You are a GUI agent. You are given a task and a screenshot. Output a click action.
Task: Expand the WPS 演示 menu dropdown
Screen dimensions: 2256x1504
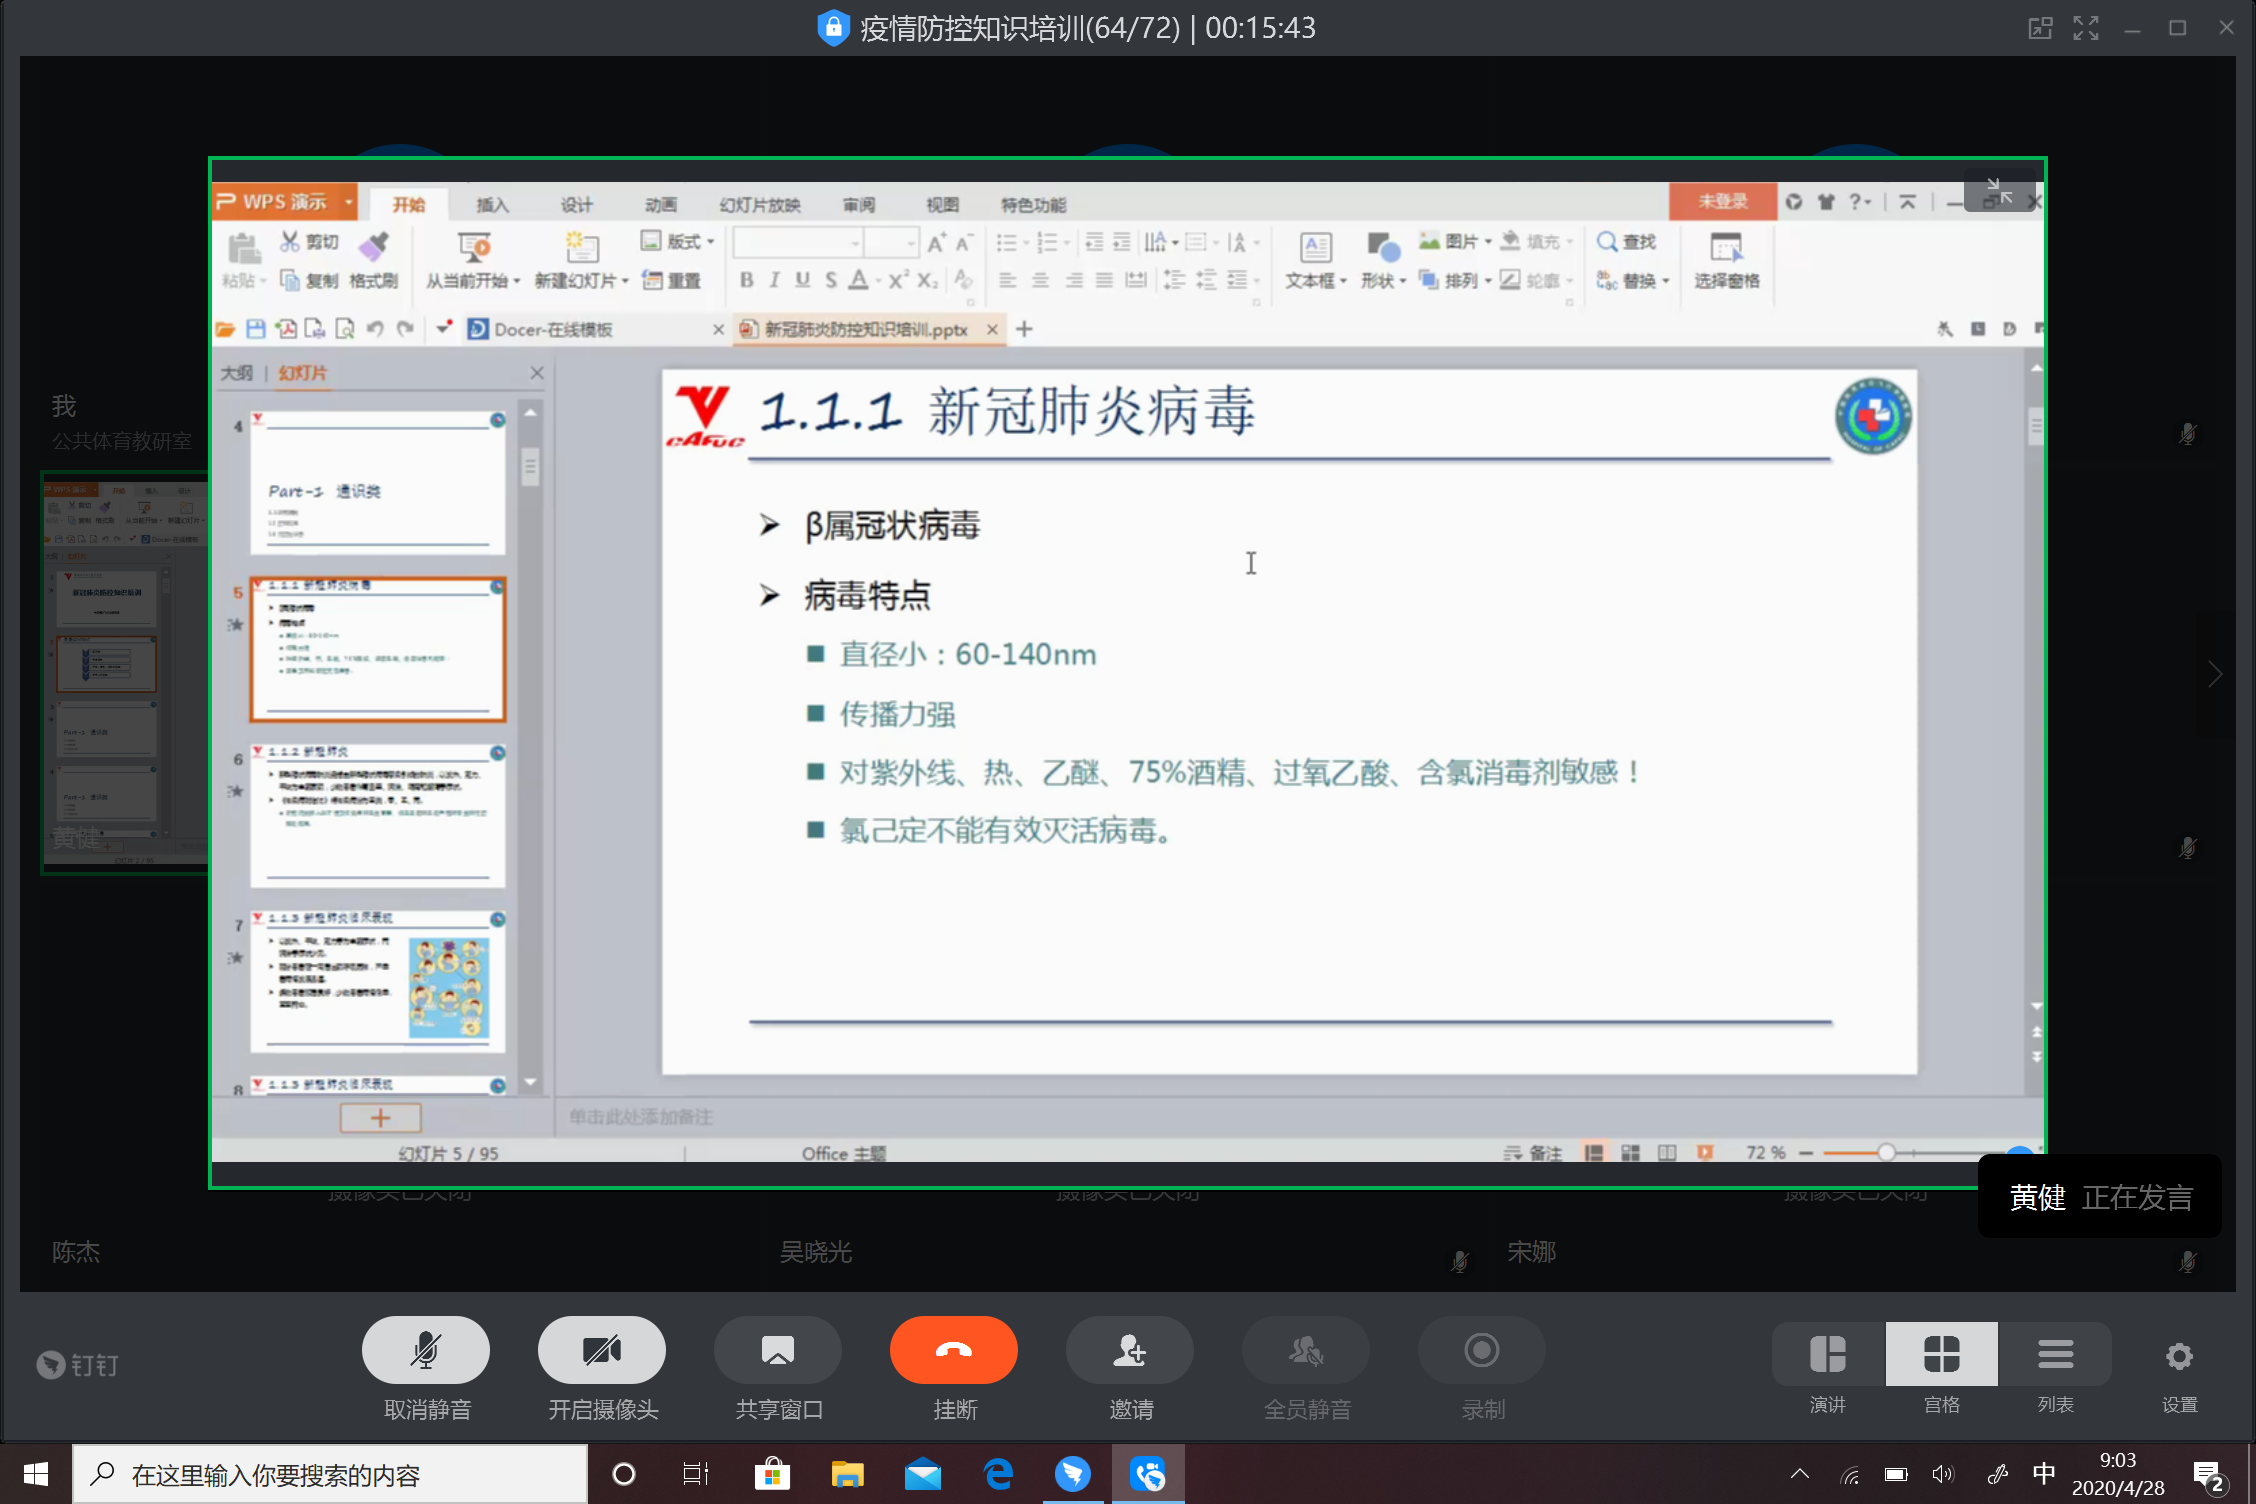[x=349, y=202]
